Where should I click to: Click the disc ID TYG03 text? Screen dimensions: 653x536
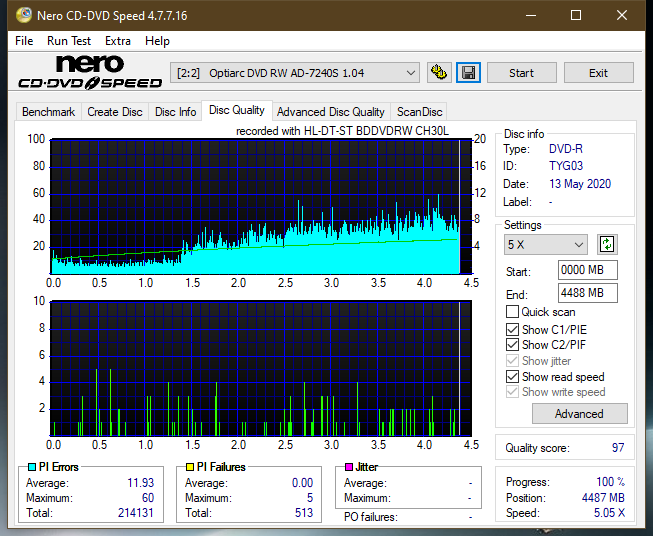(x=566, y=166)
